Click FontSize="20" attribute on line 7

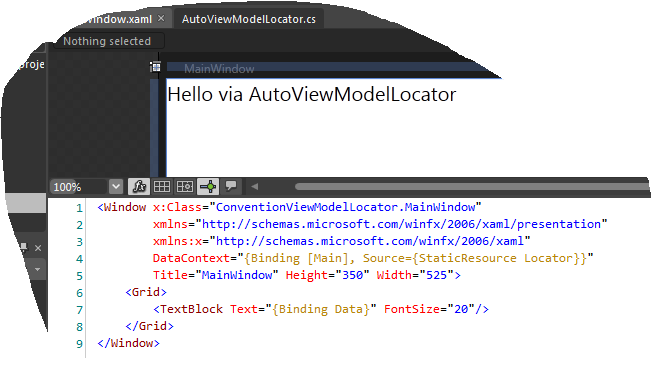click(429, 309)
